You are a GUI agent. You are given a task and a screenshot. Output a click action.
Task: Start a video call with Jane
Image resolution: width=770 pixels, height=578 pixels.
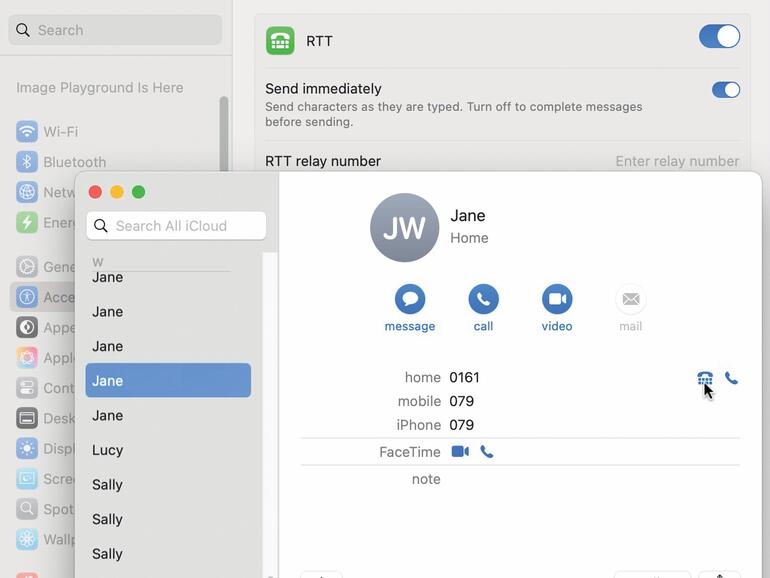557,299
